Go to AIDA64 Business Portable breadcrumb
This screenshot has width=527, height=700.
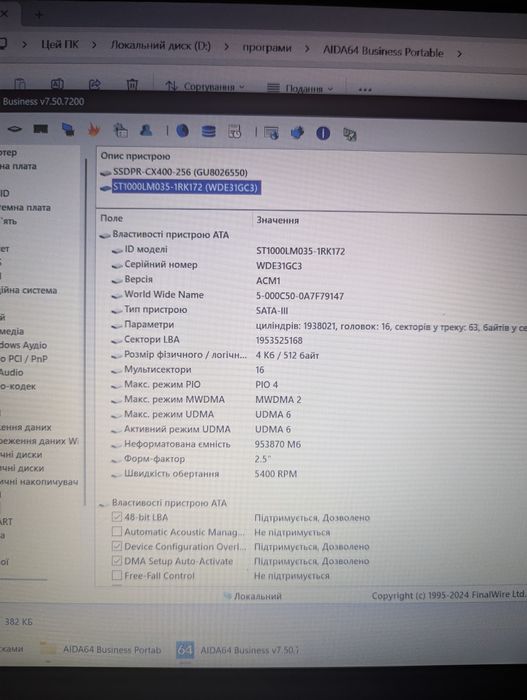(x=383, y=51)
